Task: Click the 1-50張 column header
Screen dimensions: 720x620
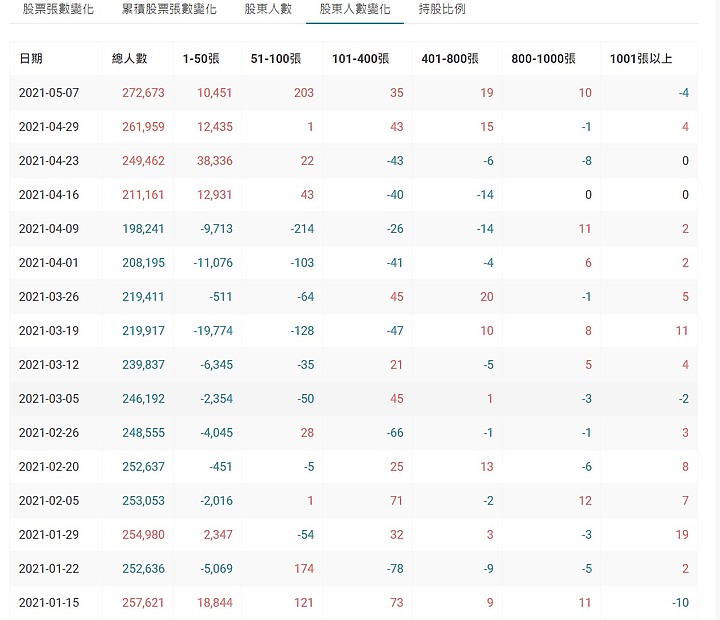Action: click(x=201, y=58)
